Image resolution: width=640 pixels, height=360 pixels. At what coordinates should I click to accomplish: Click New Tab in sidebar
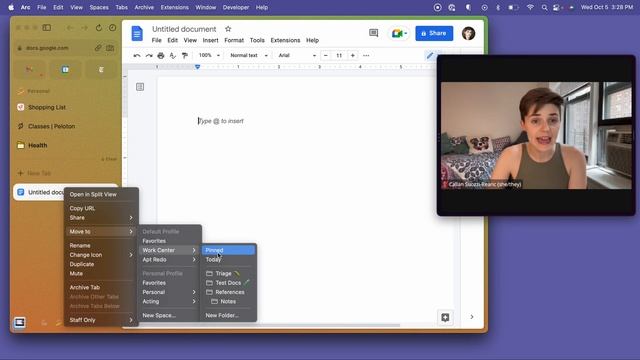(66, 173)
